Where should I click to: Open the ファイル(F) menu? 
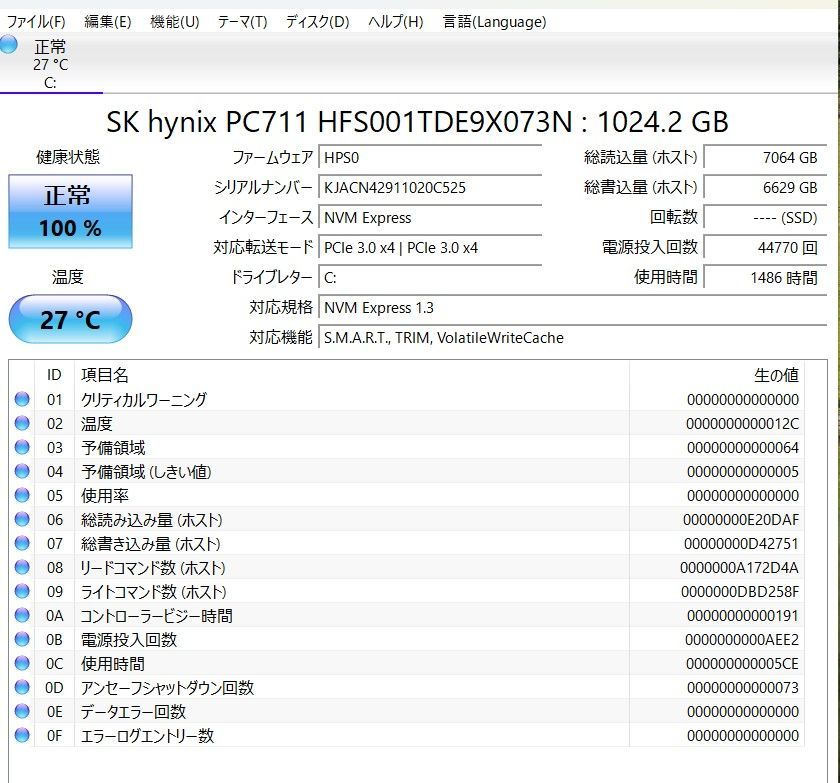36,22
